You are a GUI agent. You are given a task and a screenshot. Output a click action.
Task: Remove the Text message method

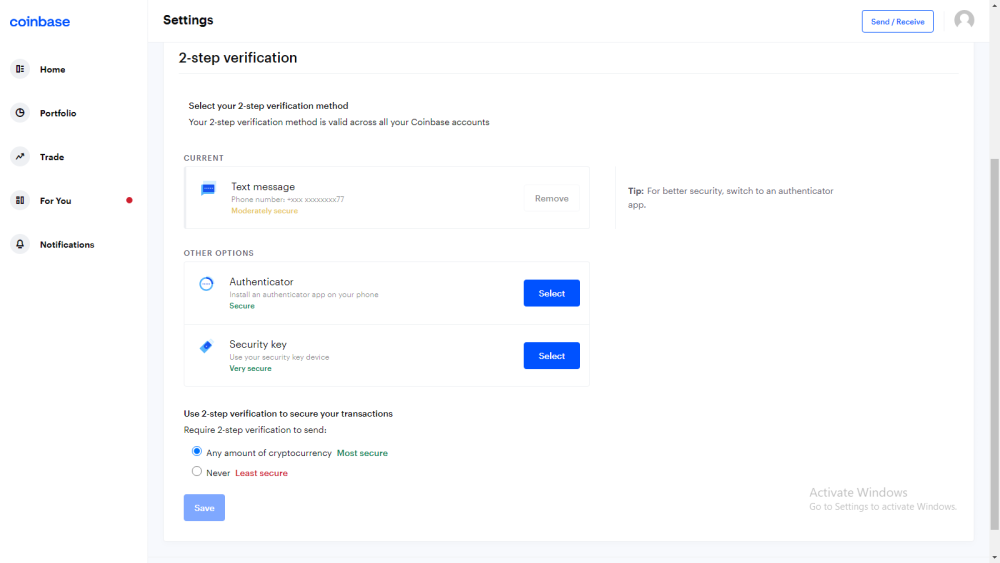click(551, 199)
